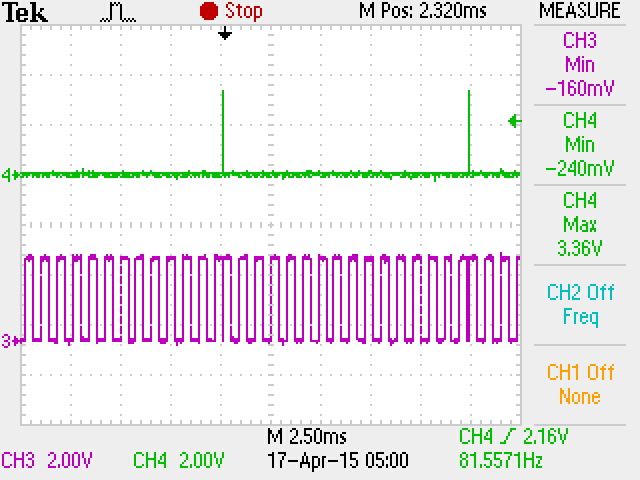This screenshot has width=640, height=480.
Task: Select the CH2 Off Freq measurement slot
Action: click(x=580, y=304)
